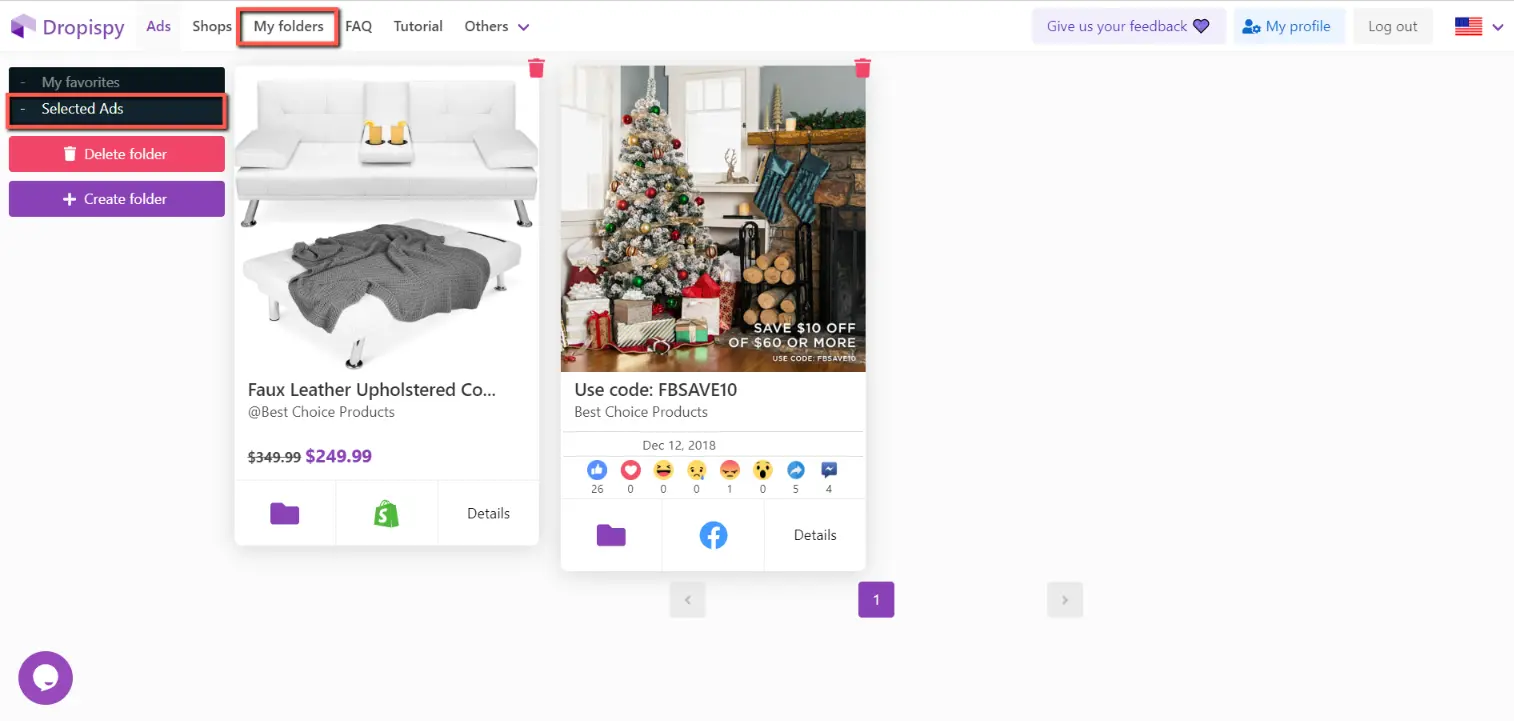Open the Tutorial menu item
Image resolution: width=1514 pixels, height=721 pixels.
click(418, 26)
